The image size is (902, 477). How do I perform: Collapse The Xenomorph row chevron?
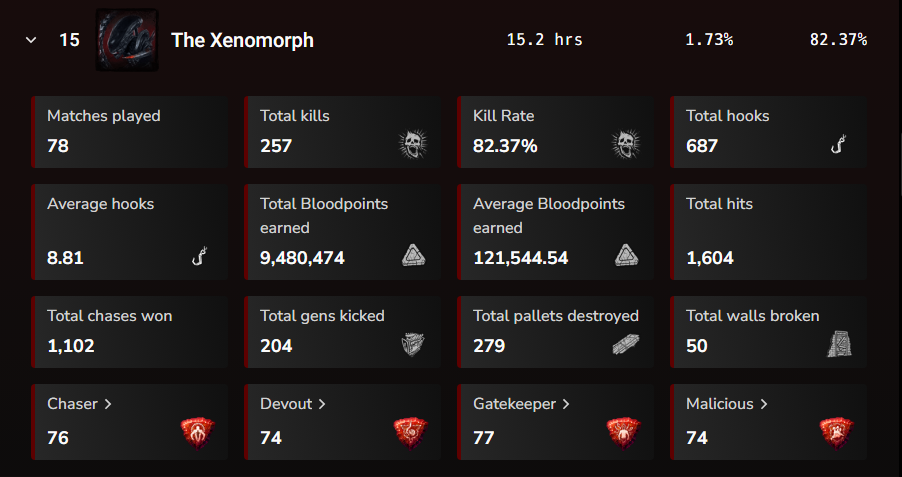pyautogui.click(x=31, y=40)
